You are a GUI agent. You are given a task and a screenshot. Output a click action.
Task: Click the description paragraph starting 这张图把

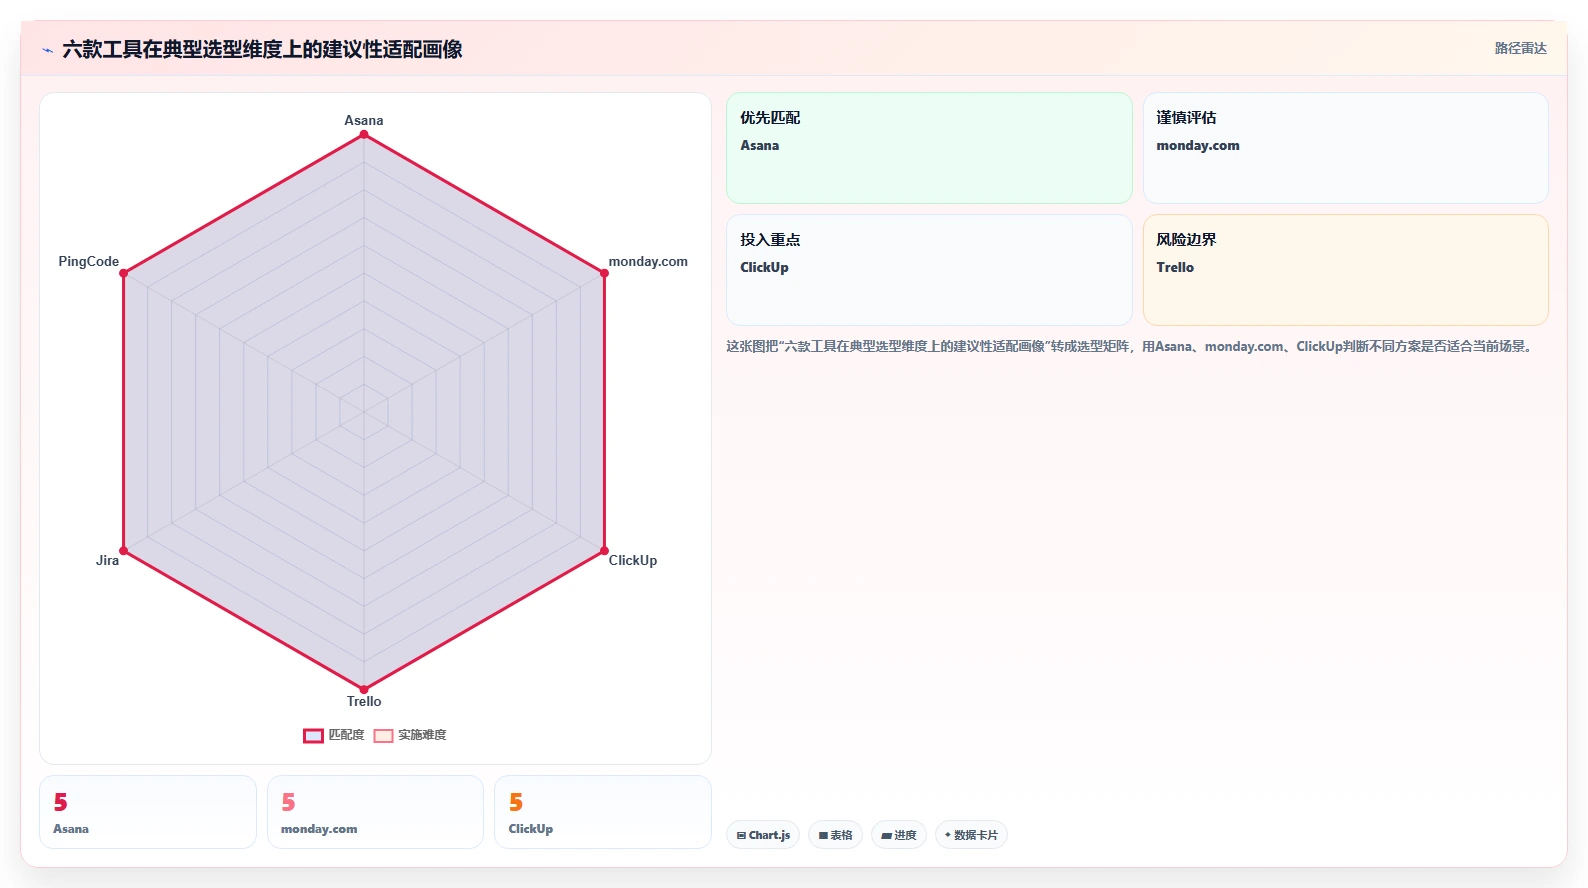click(x=1131, y=346)
